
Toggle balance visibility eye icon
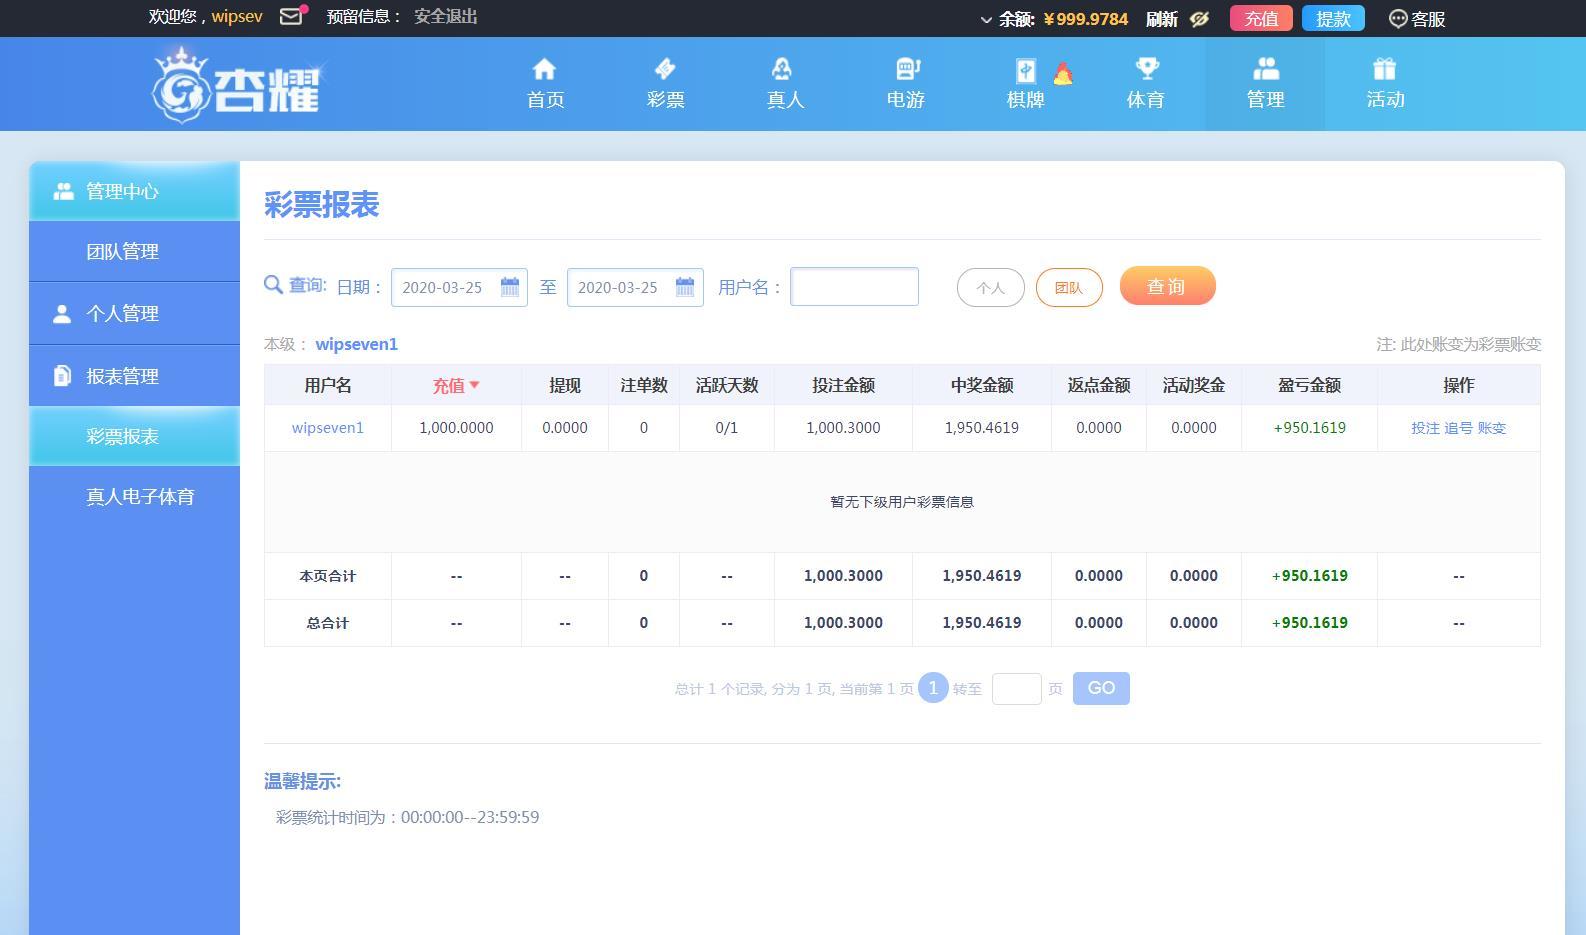point(1200,19)
